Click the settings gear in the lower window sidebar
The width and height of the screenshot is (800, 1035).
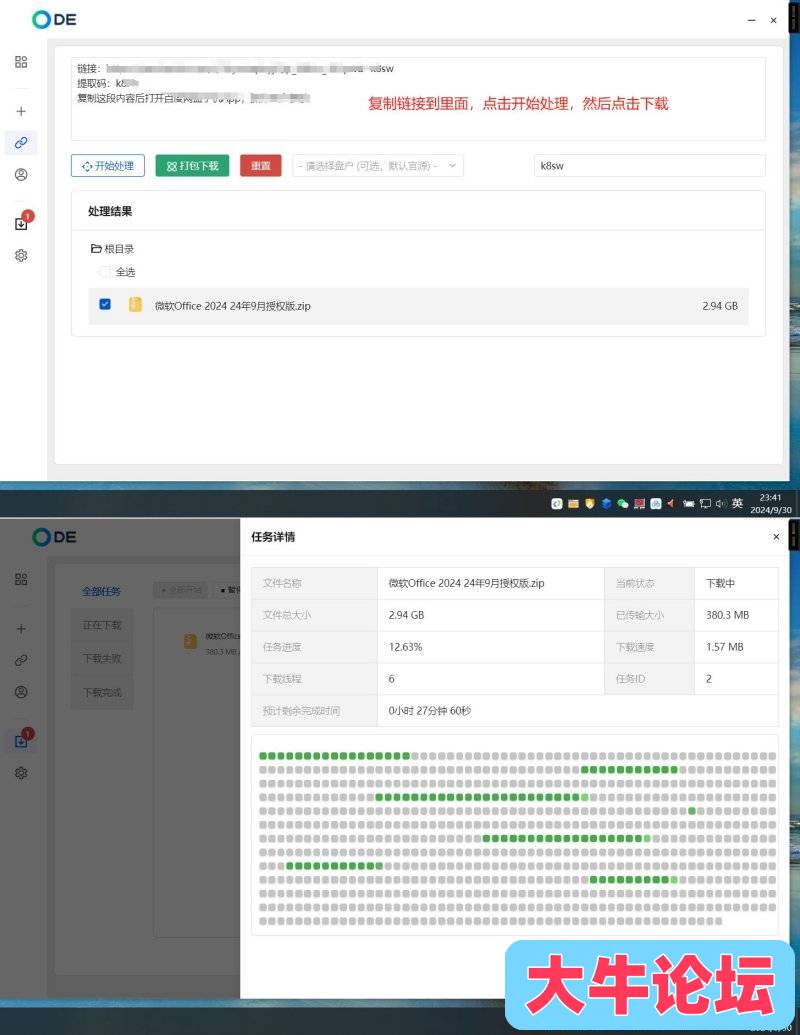click(21, 773)
